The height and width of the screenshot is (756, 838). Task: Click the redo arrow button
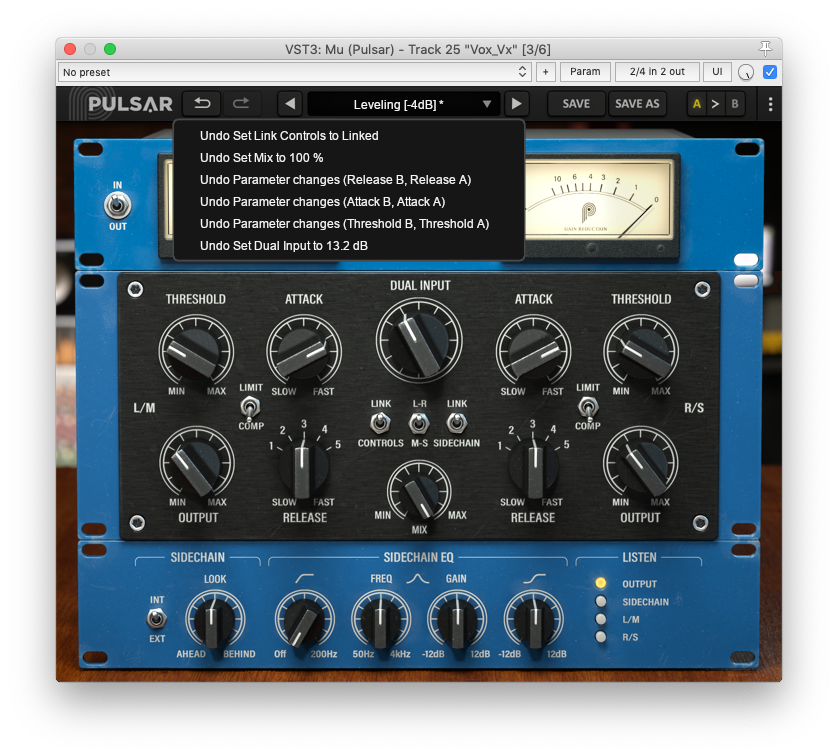(x=241, y=104)
